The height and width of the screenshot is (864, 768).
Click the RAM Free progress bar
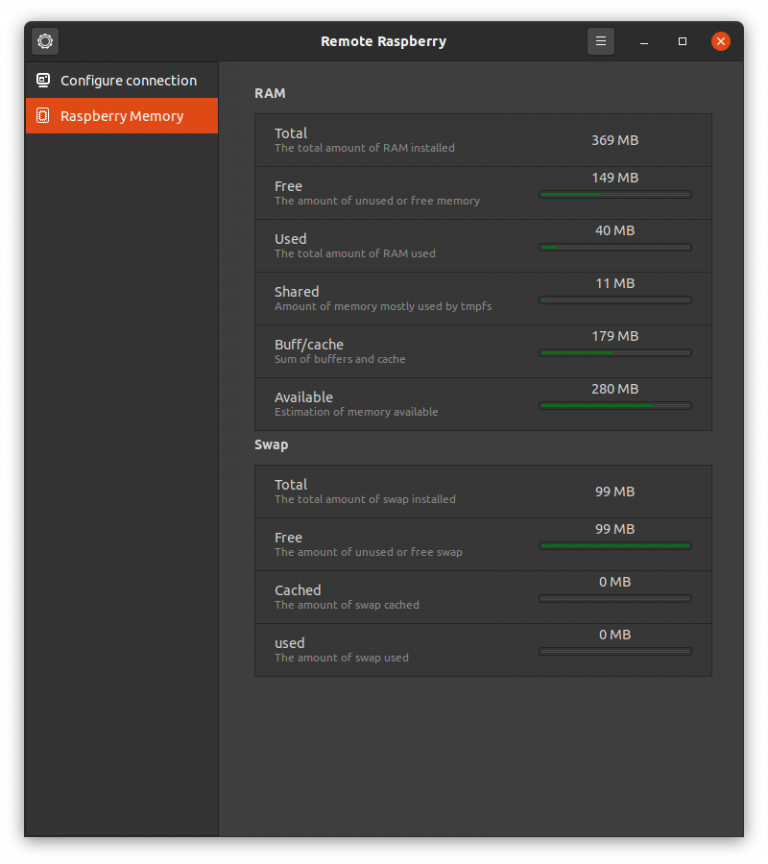(x=615, y=194)
